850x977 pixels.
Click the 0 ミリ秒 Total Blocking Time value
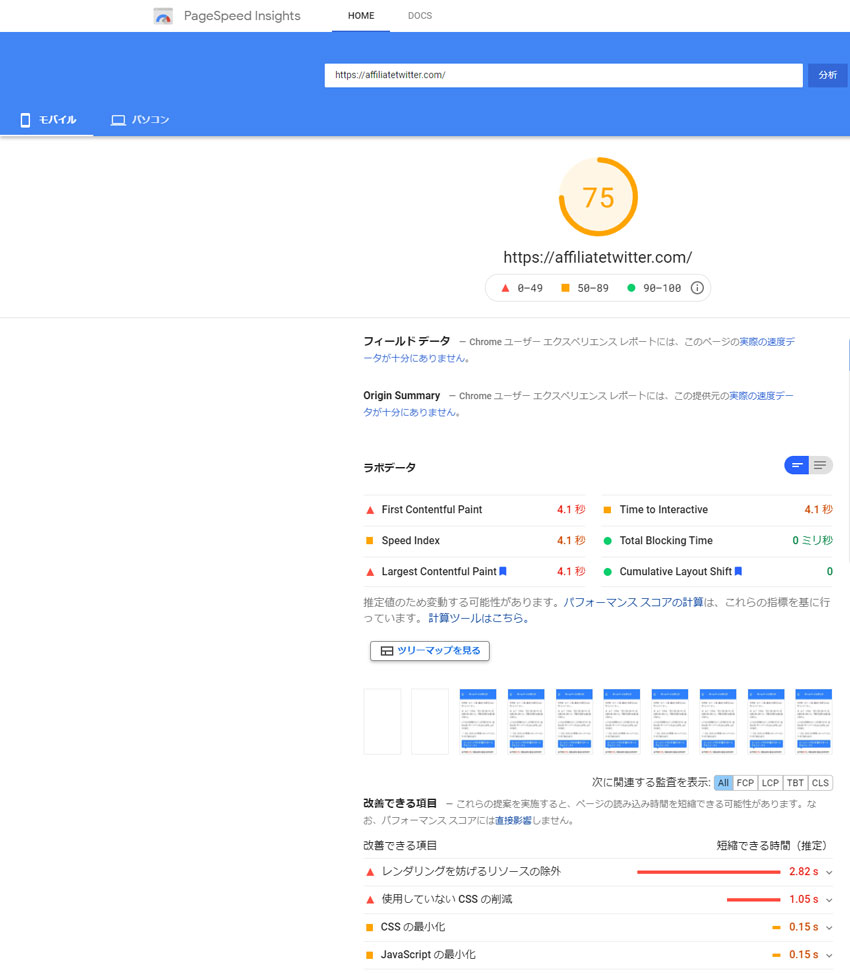click(813, 541)
